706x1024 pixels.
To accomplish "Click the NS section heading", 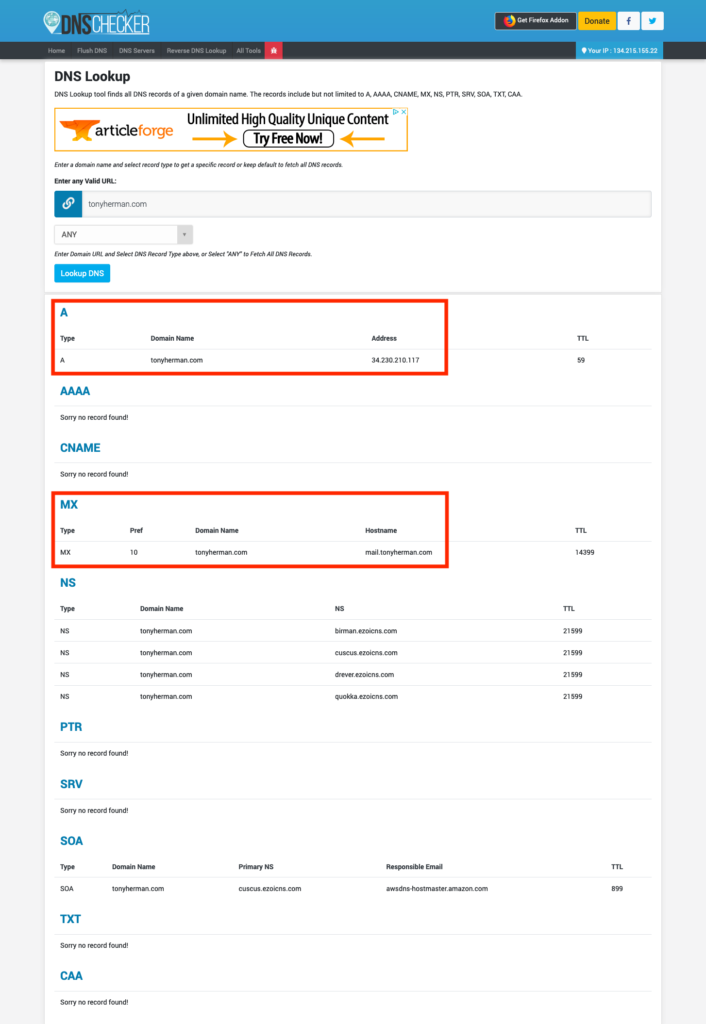I will (x=68, y=583).
